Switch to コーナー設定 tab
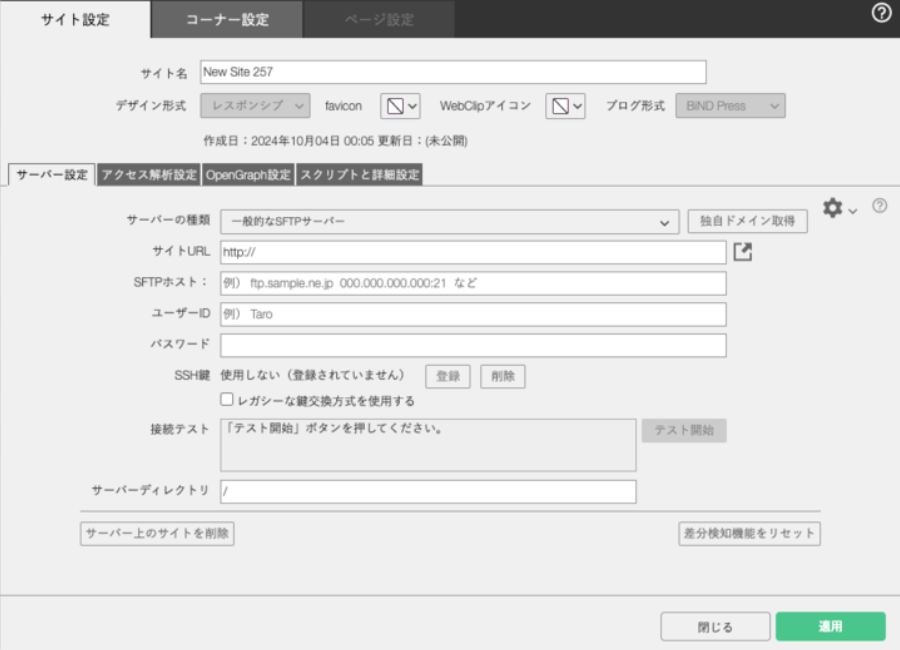900x650 pixels. coord(227,19)
